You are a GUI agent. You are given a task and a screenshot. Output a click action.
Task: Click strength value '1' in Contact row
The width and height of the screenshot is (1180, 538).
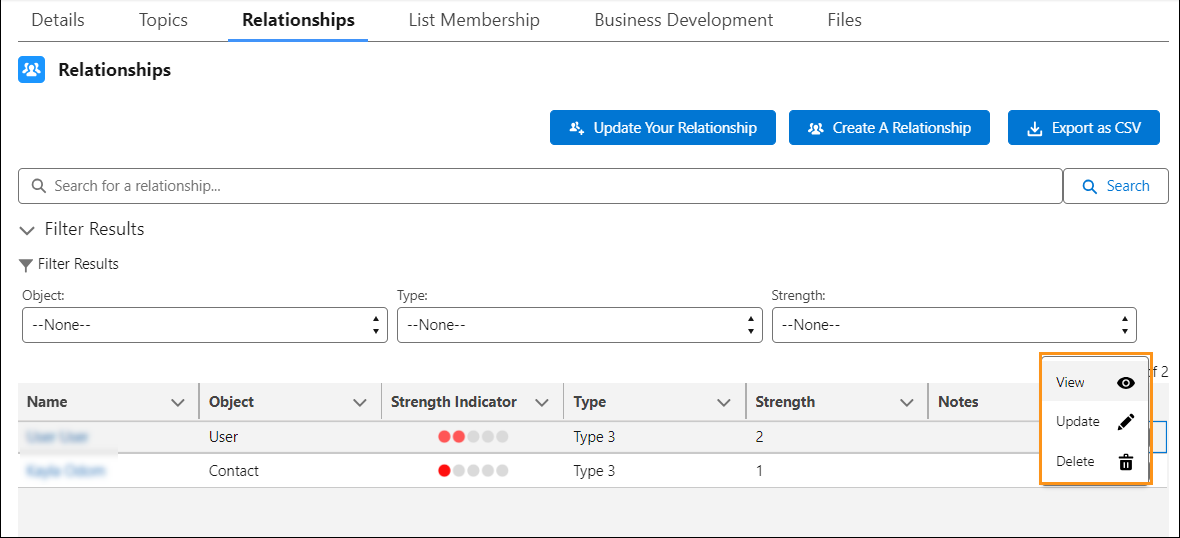click(x=760, y=471)
